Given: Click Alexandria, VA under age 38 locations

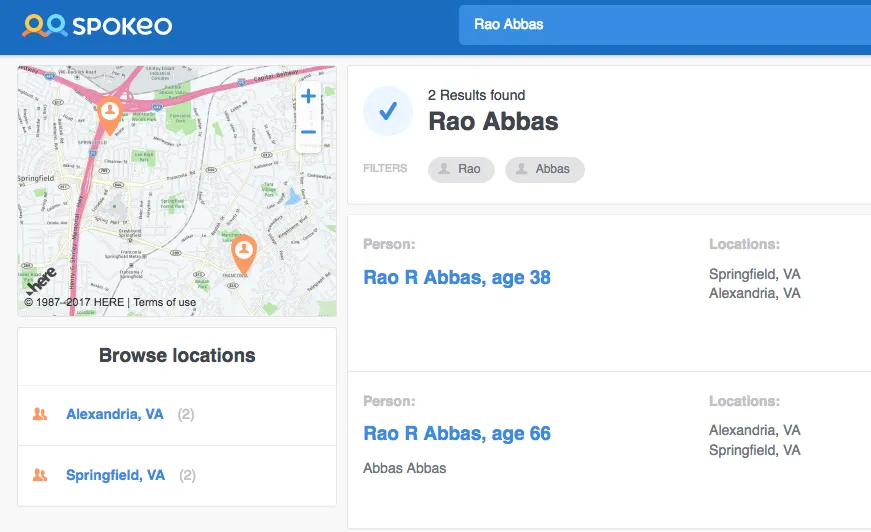Looking at the screenshot, I should (754, 293).
